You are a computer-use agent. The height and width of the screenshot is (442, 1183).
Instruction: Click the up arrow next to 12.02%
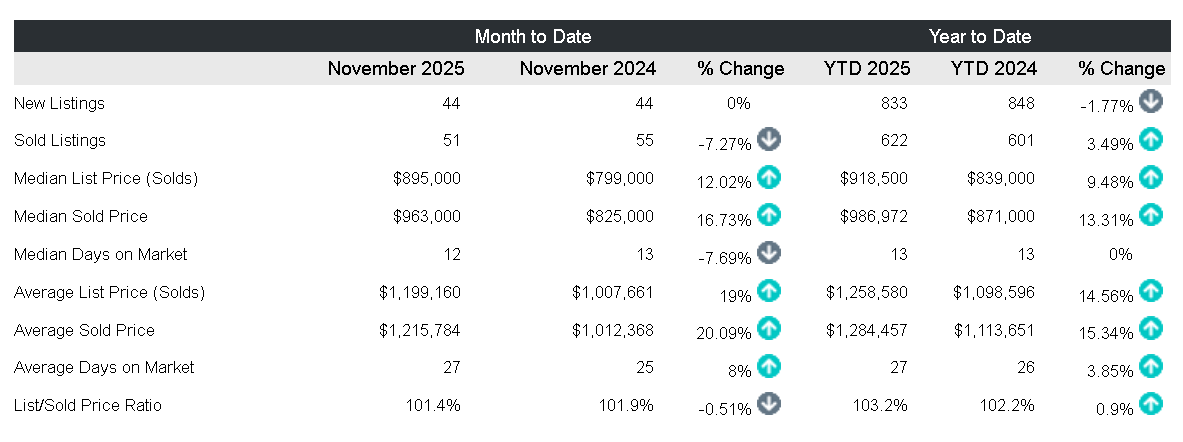tap(769, 177)
